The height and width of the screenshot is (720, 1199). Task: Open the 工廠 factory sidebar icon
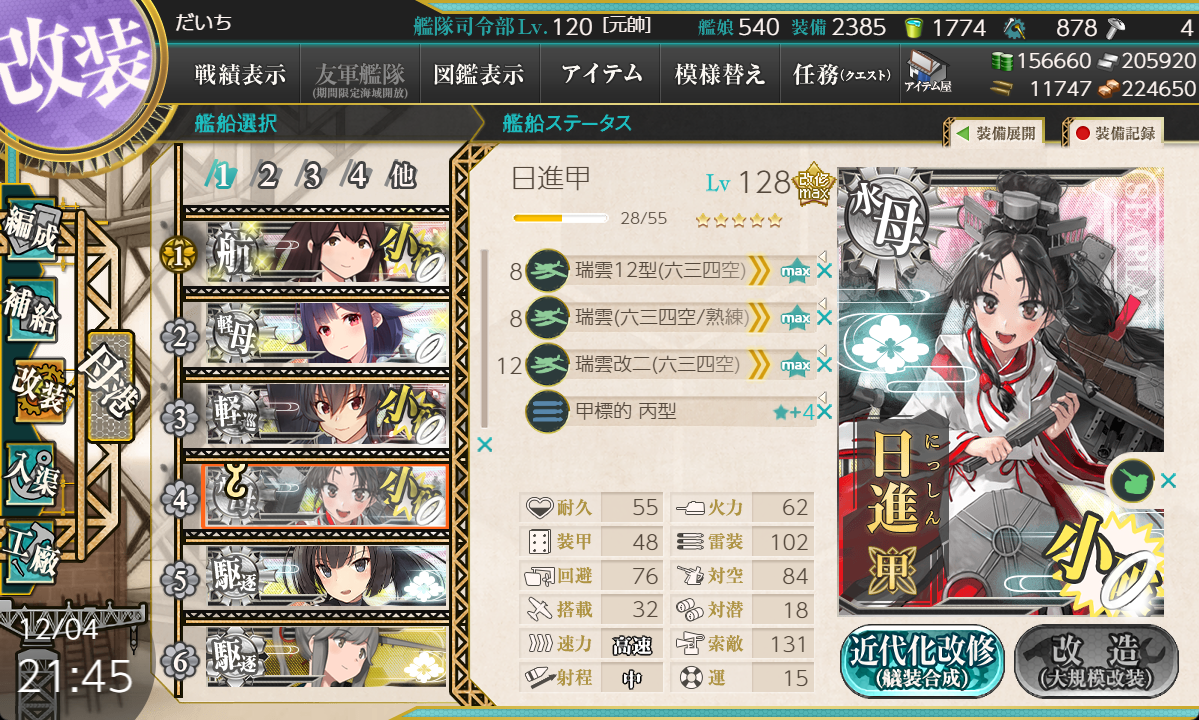pyautogui.click(x=31, y=554)
